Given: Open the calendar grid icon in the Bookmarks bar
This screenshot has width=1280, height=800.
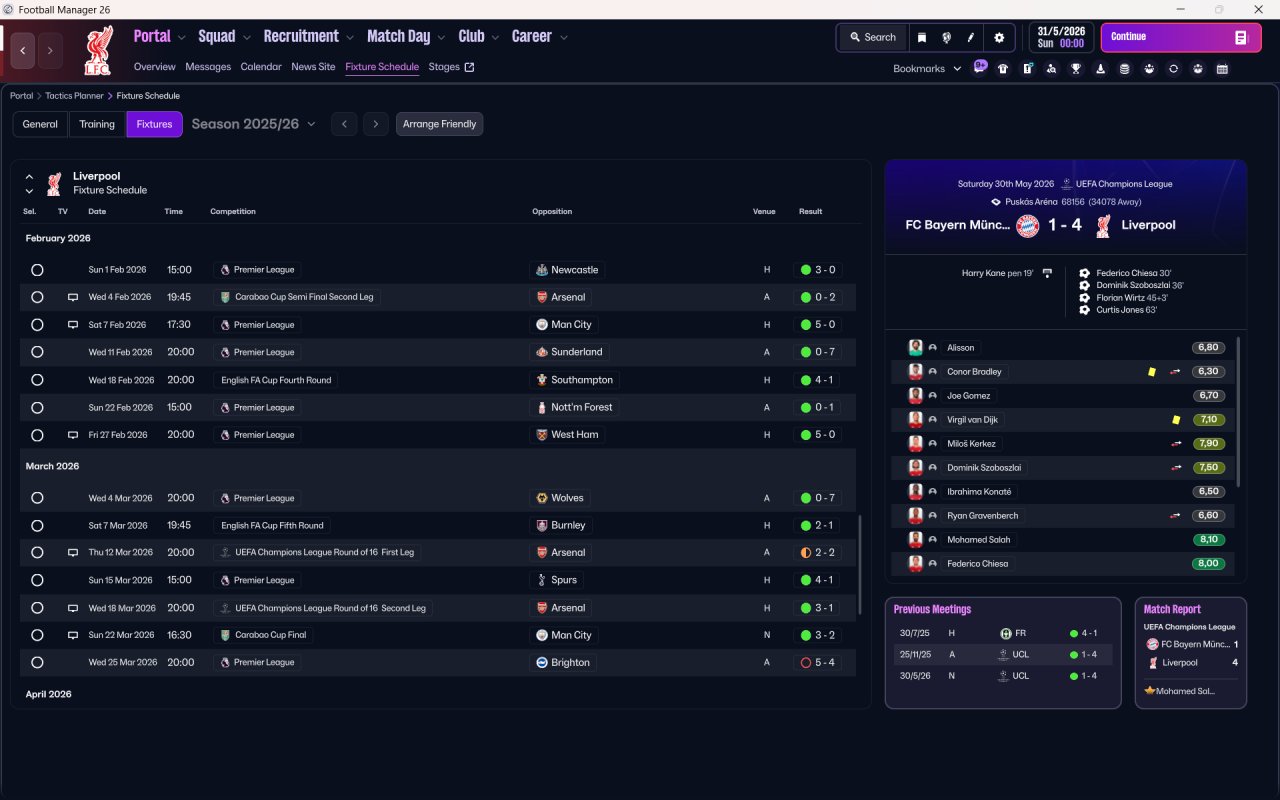Looking at the screenshot, I should (x=1222, y=69).
